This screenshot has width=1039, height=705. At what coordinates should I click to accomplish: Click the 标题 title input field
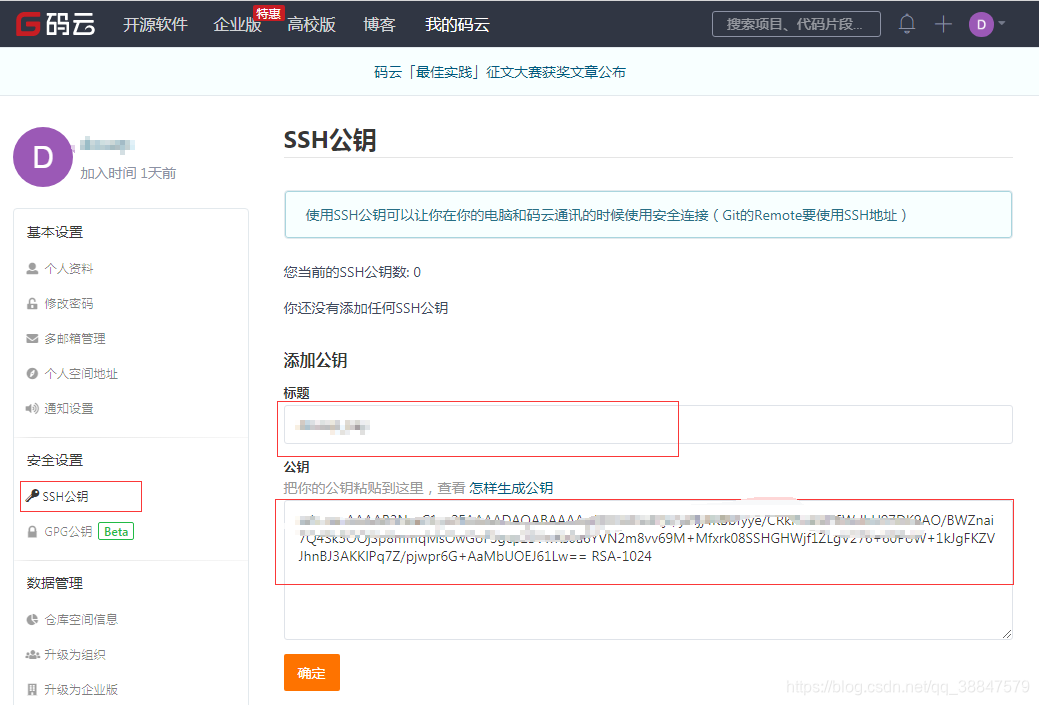(x=648, y=425)
